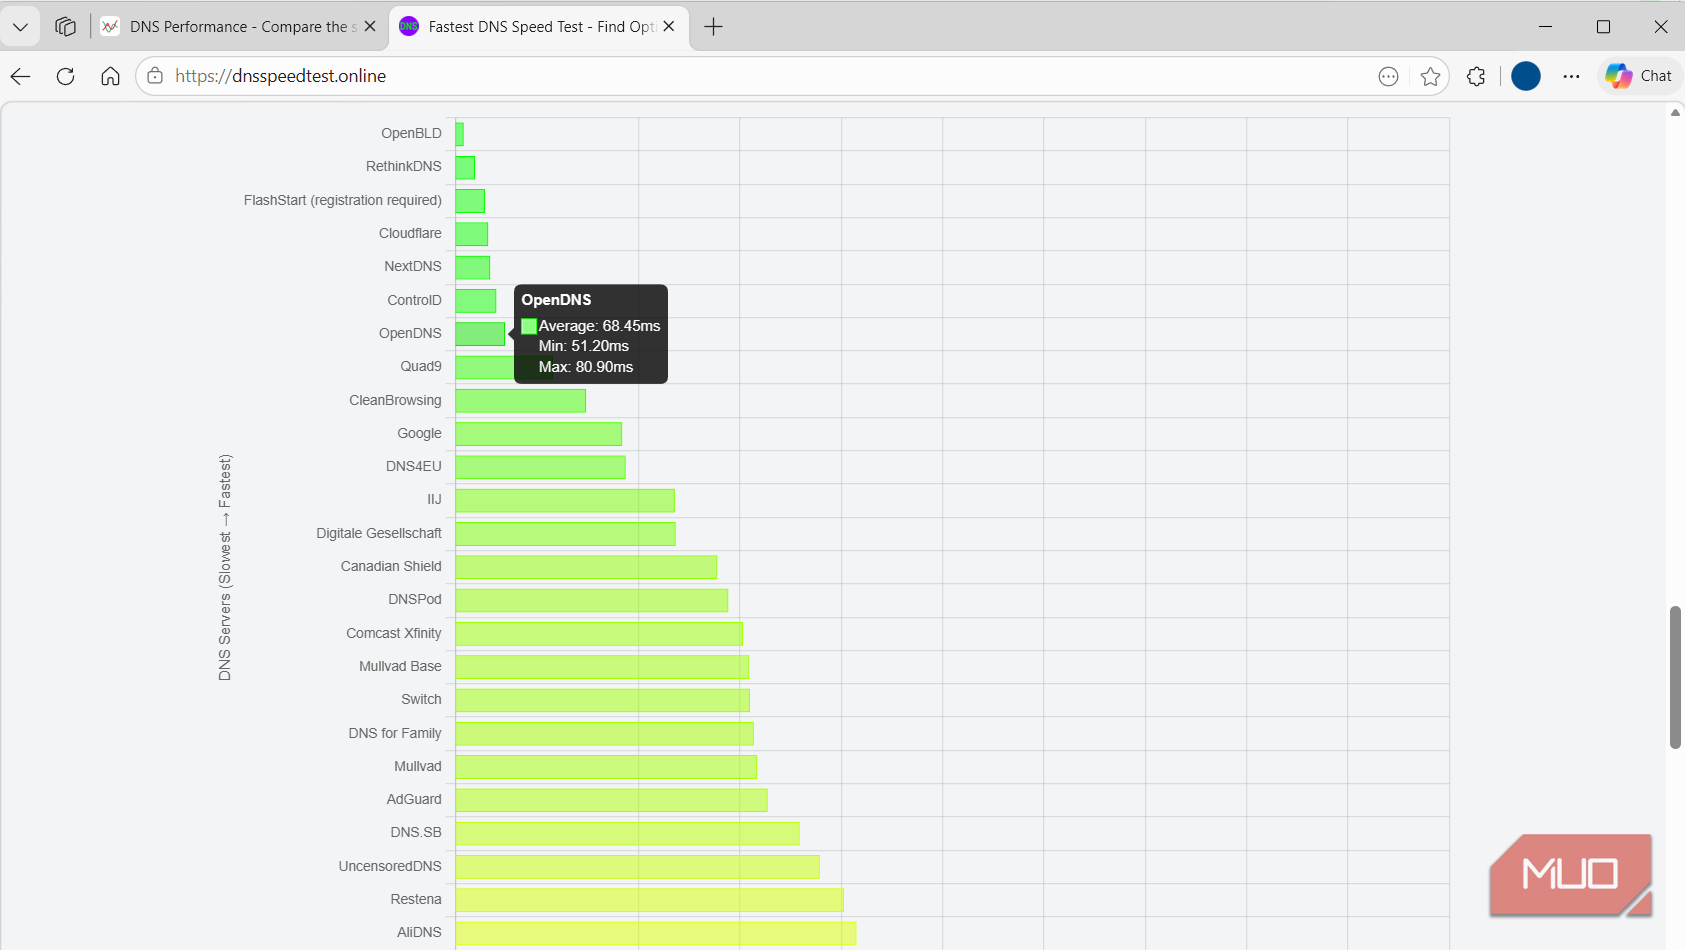View site information lock icon
The width and height of the screenshot is (1685, 950).
coord(155,76)
